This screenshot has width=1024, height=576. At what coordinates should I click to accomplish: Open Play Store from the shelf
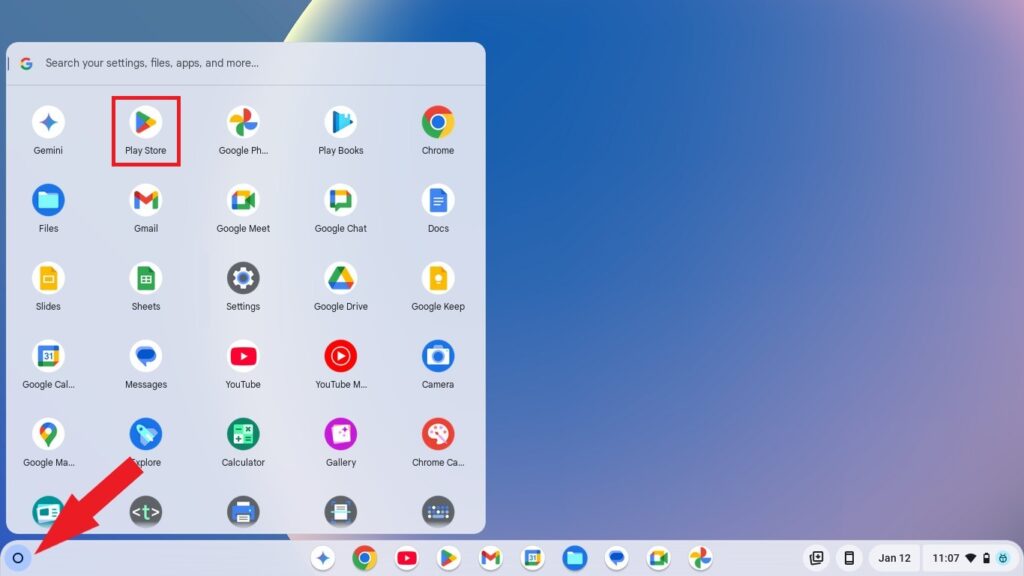[449, 558]
